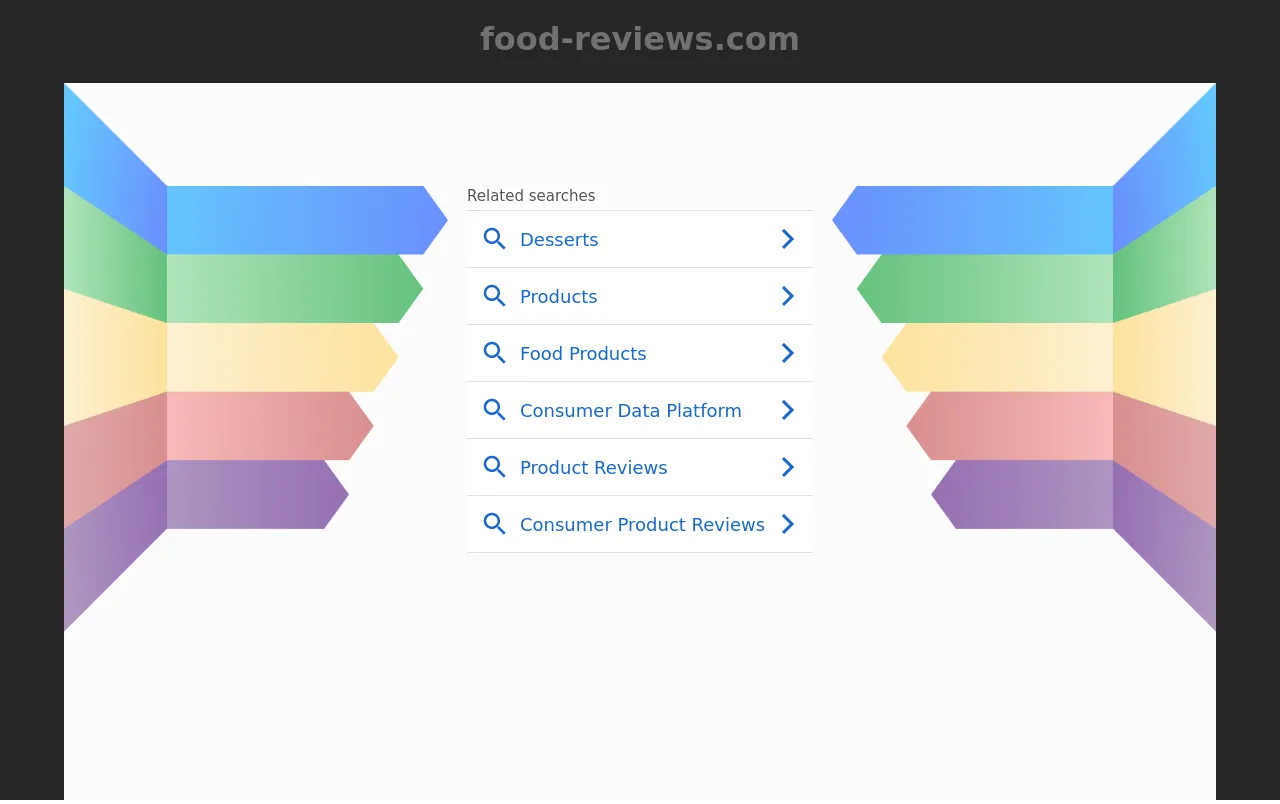Click the search icon beside Desserts
This screenshot has height=804, width=1280.
tap(494, 239)
